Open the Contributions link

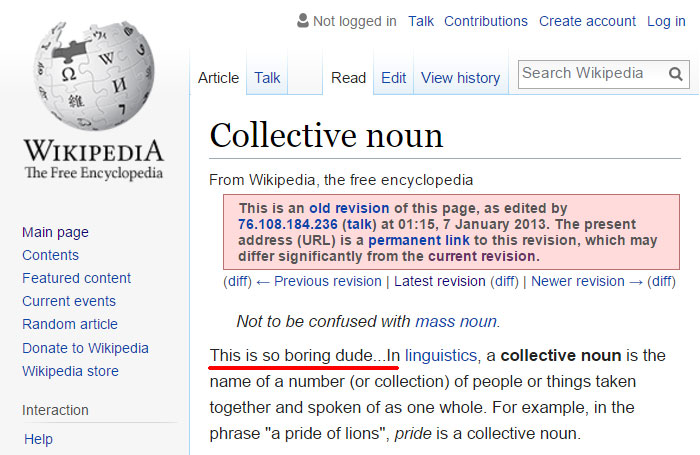tap(486, 21)
